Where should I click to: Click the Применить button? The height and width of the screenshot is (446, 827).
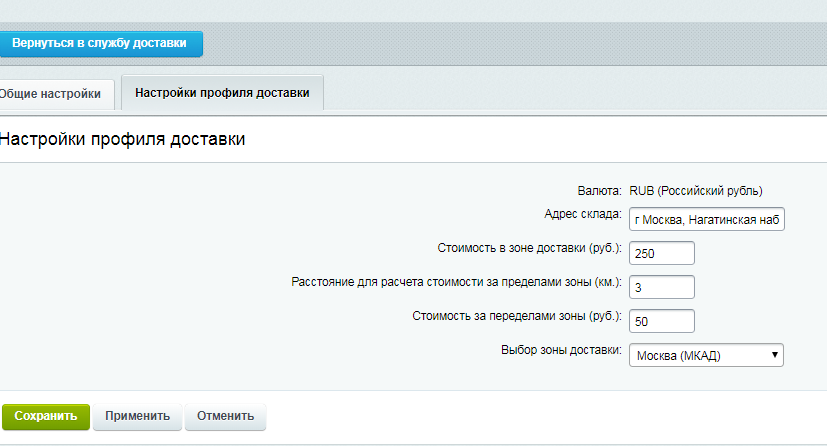coord(137,416)
